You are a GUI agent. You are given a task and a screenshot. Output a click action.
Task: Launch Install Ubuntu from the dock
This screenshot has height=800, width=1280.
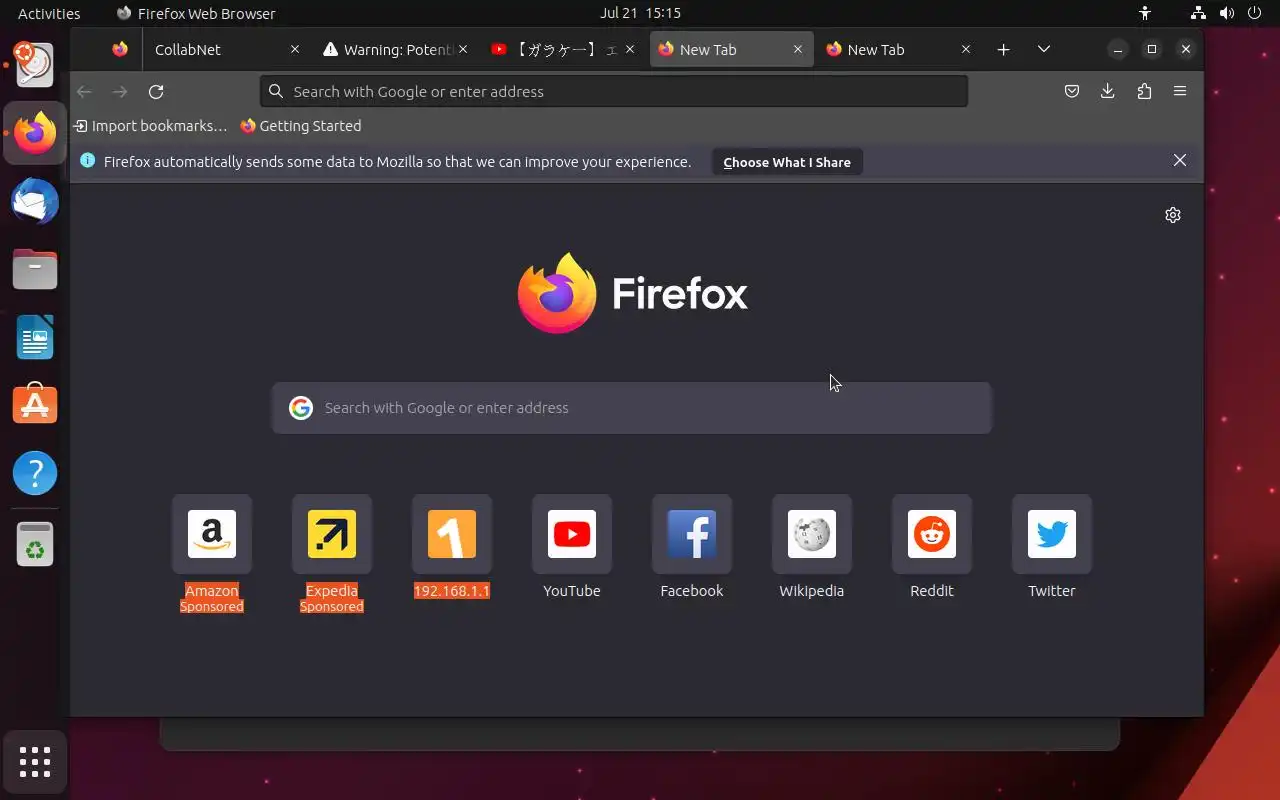click(35, 65)
